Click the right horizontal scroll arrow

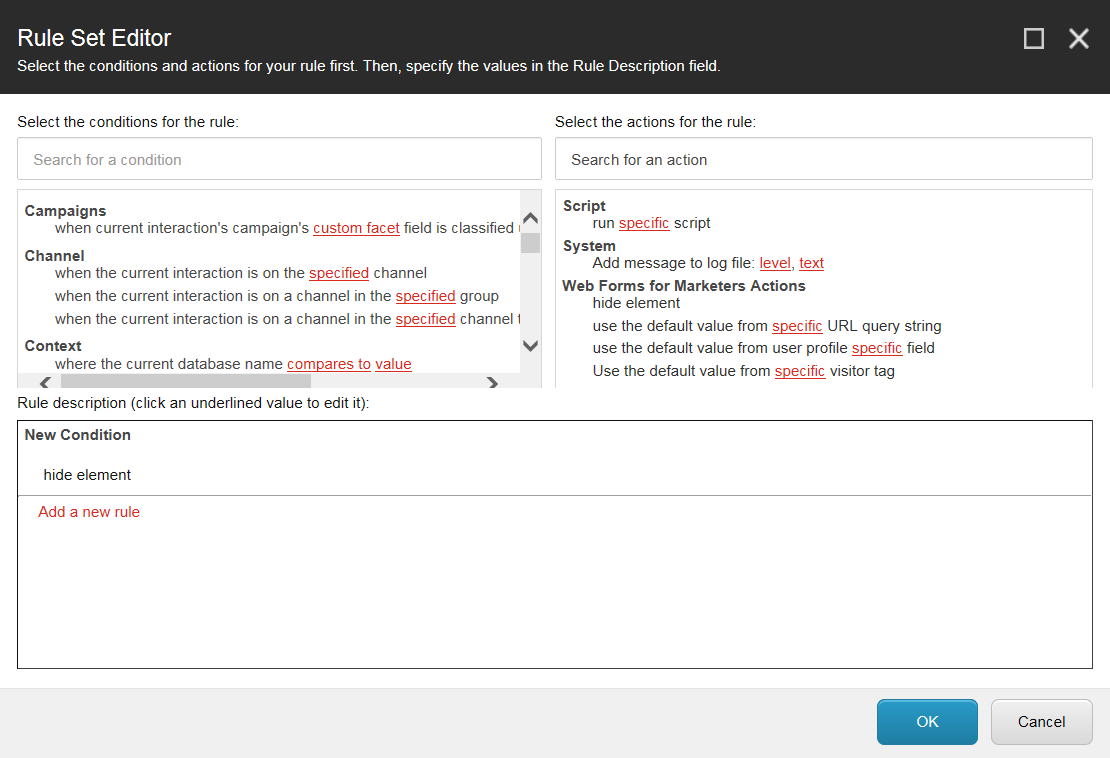[x=492, y=383]
